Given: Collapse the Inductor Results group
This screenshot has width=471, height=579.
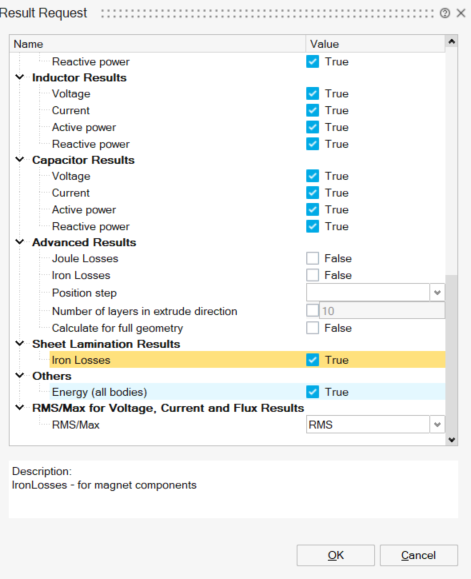Looking at the screenshot, I should pos(20,77).
